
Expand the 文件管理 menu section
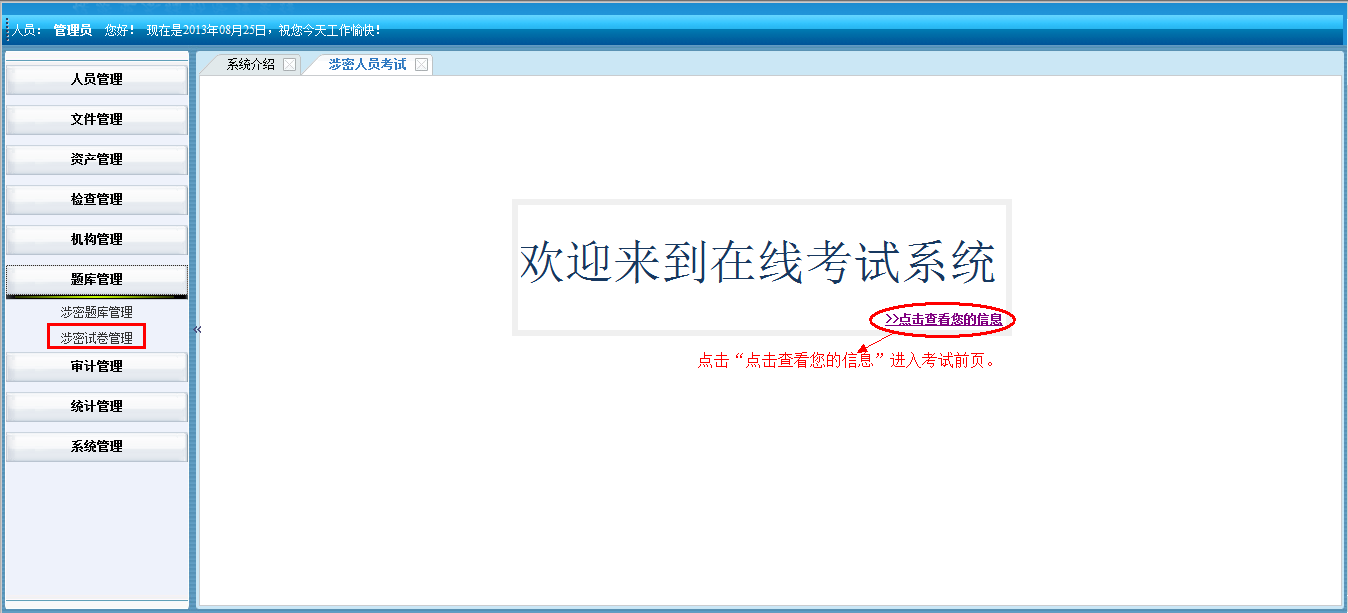97,119
